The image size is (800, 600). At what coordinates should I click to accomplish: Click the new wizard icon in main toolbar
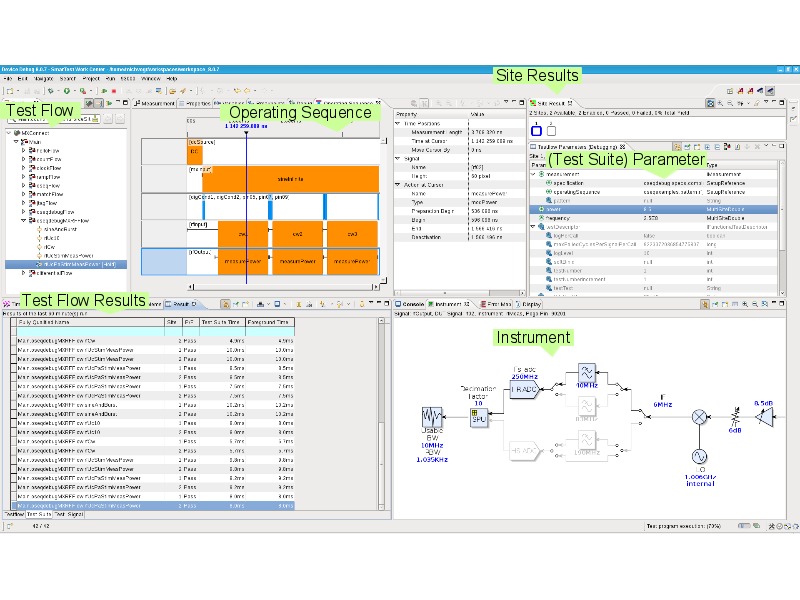10,91
